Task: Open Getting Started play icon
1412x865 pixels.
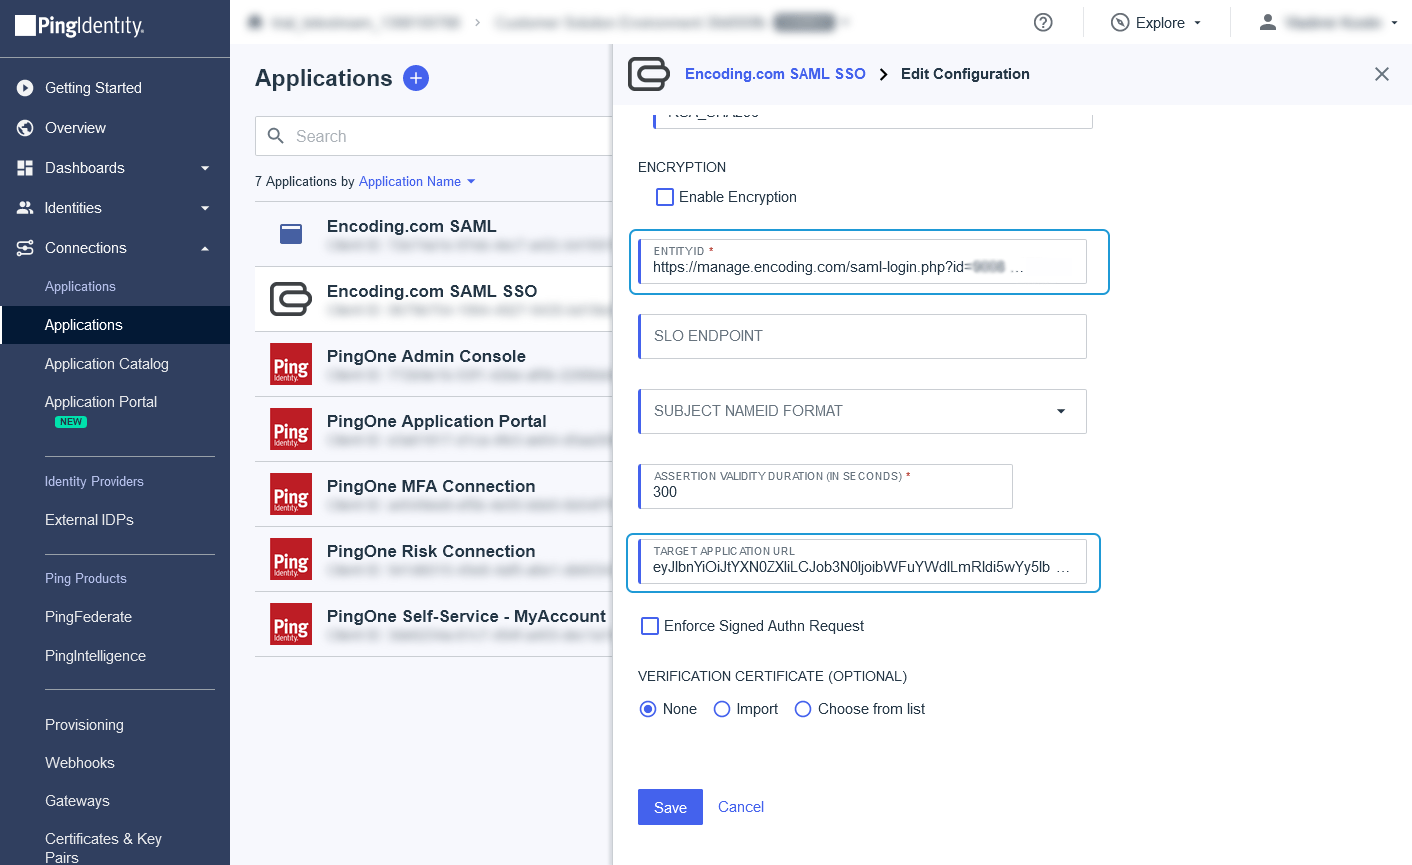Action: tap(25, 88)
